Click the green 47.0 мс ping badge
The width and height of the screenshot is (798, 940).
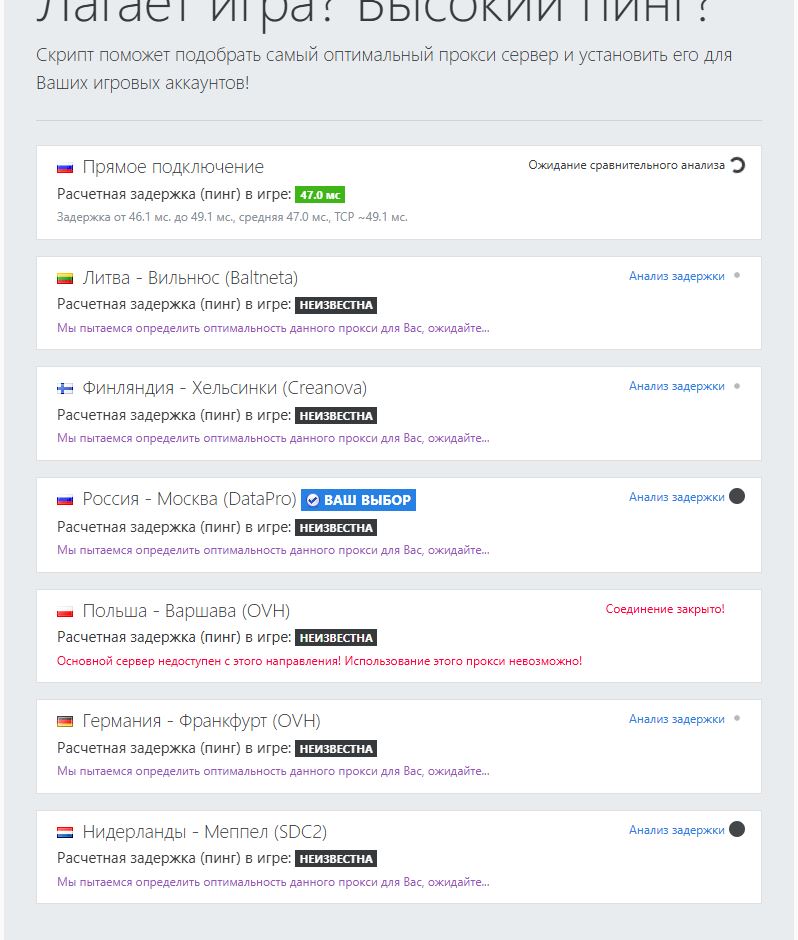coord(320,195)
